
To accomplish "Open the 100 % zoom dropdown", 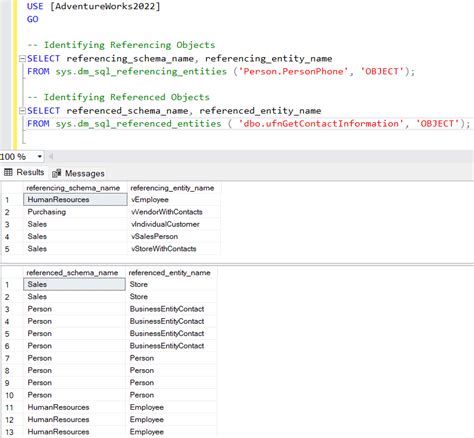I will click(x=40, y=156).
